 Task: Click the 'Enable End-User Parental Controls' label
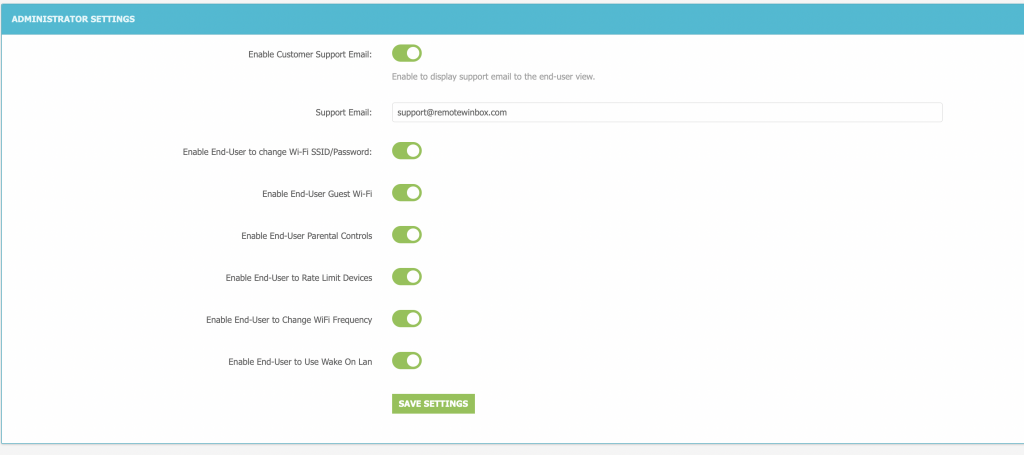(x=307, y=236)
